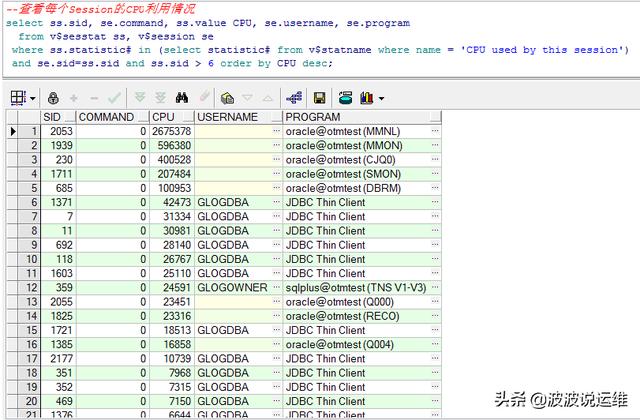Viewport: 640px width, 420px height.
Task: Sort by the CPU column header
Action: 172,117
